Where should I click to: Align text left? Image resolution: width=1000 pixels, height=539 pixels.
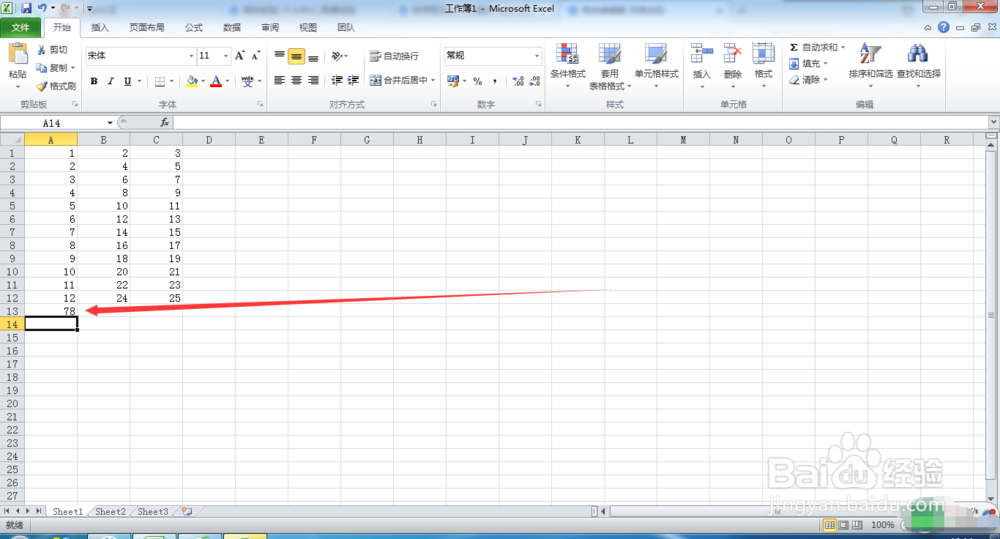click(279, 80)
